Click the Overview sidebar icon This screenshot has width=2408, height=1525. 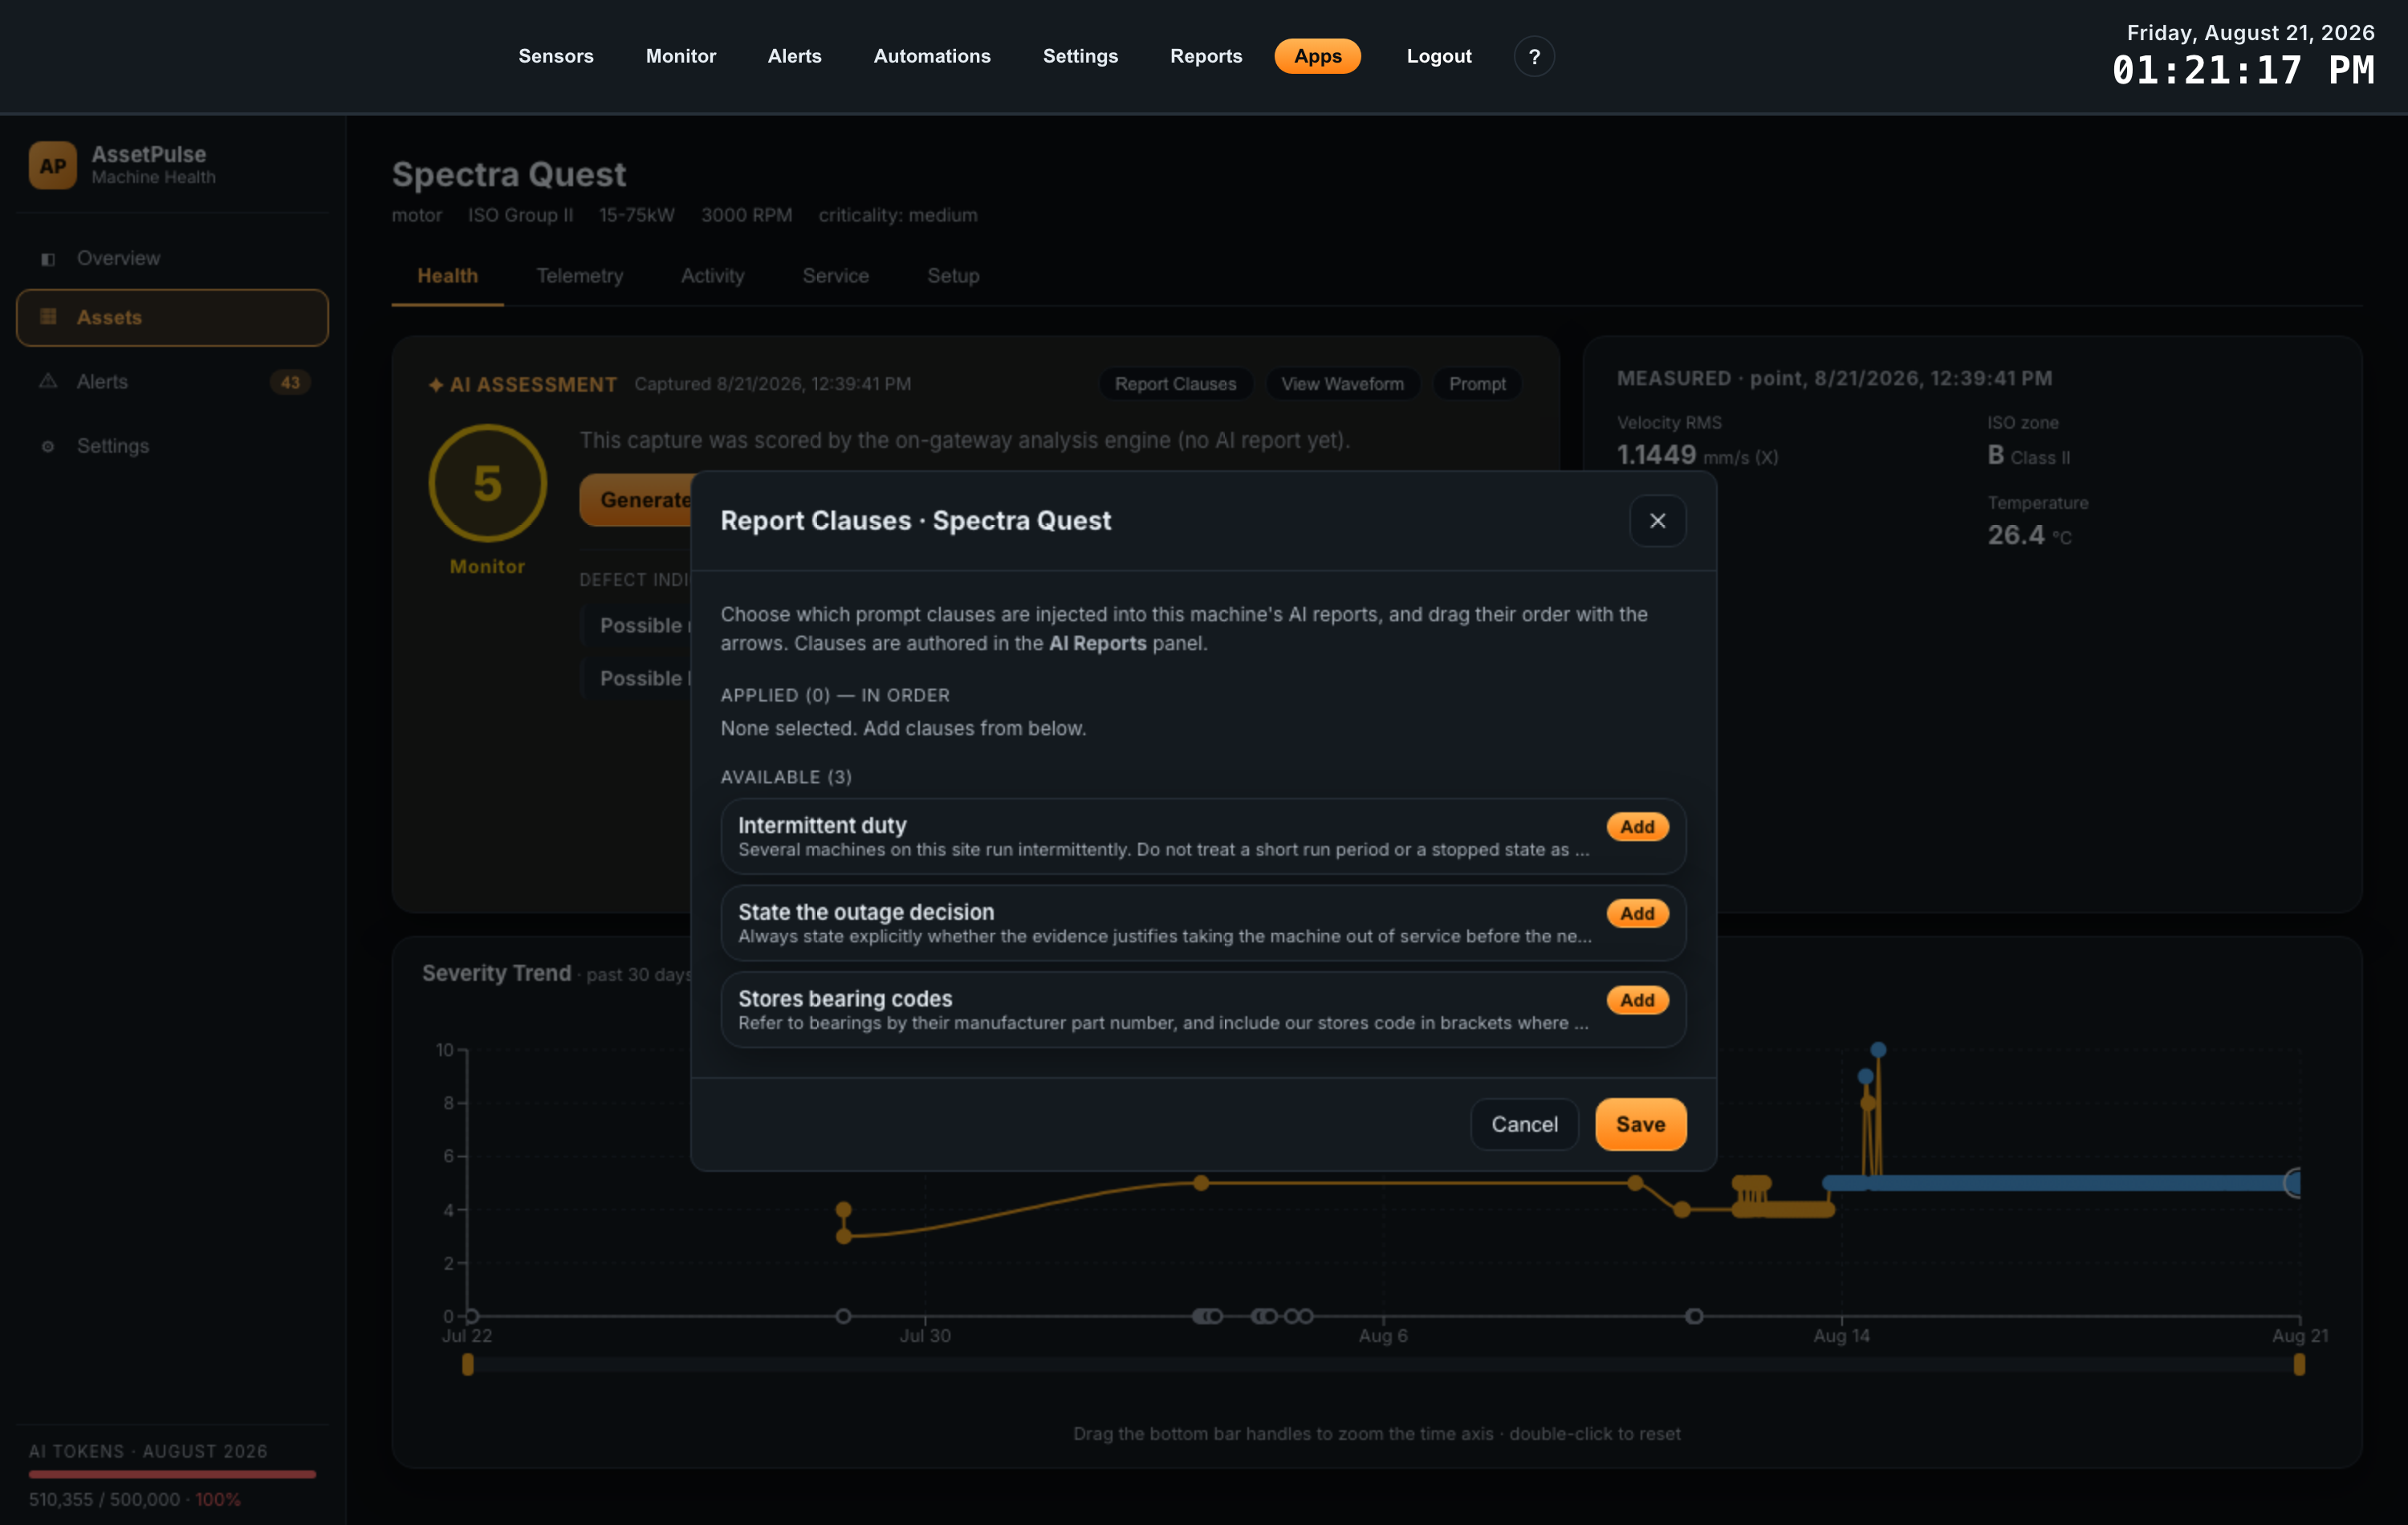tap(47, 259)
